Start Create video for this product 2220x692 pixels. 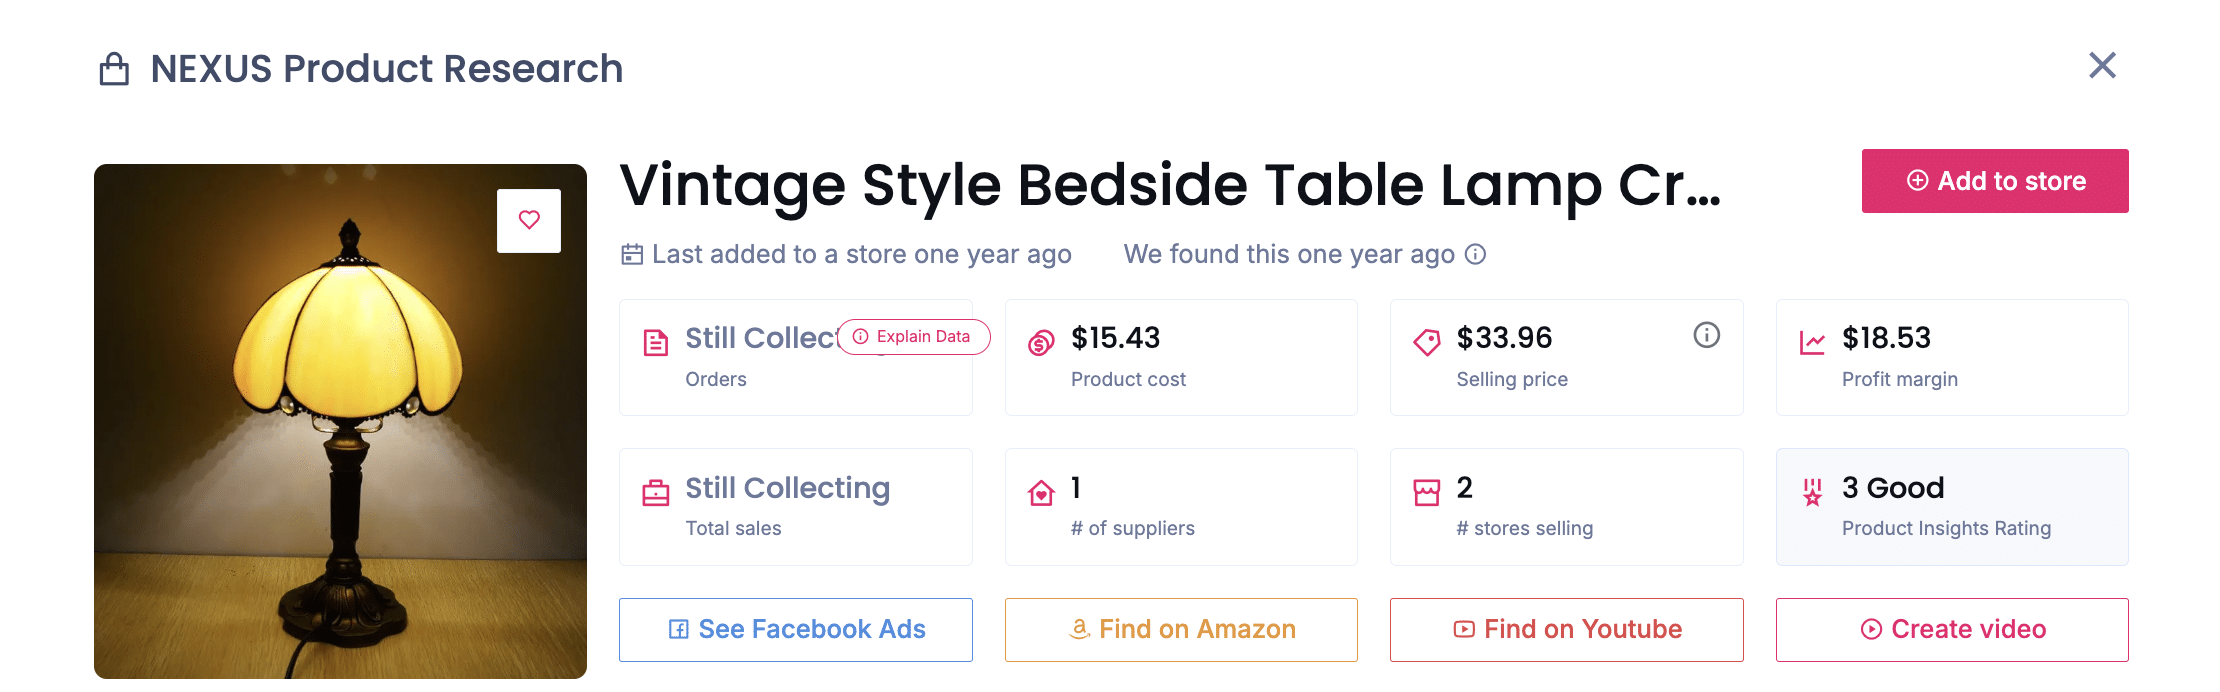pyautogui.click(x=1952, y=629)
